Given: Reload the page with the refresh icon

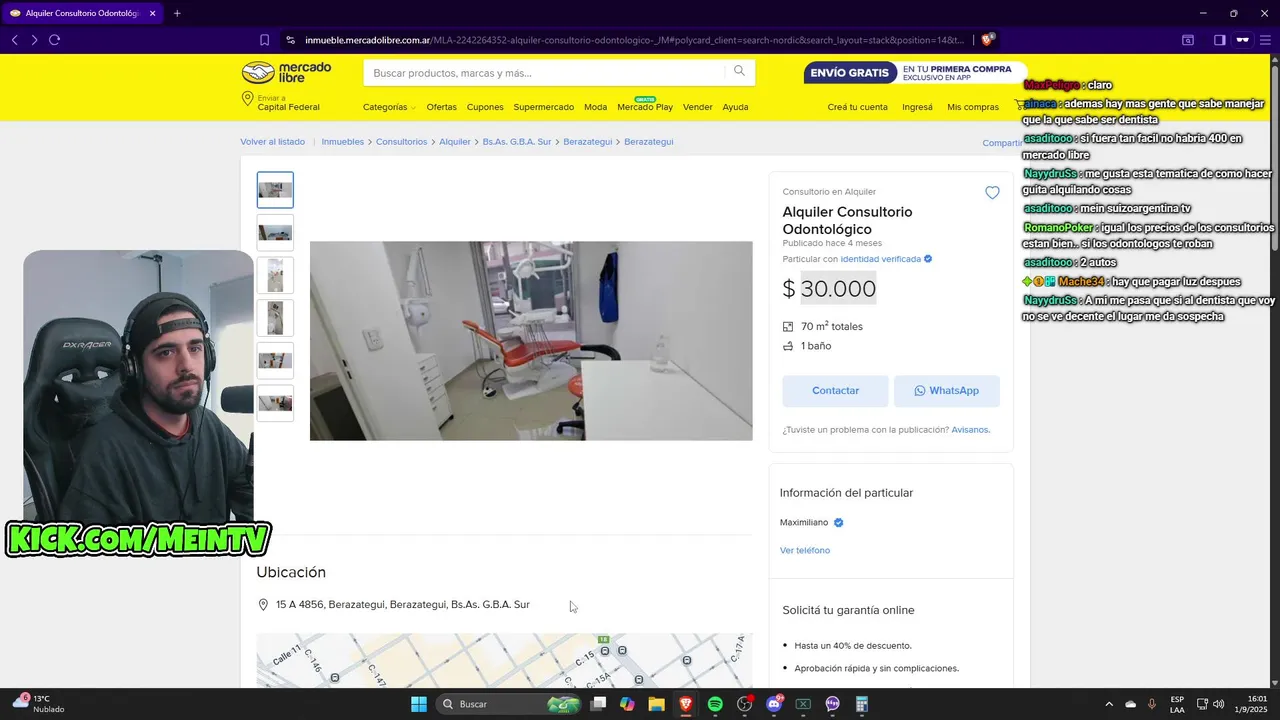Looking at the screenshot, I should [54, 40].
